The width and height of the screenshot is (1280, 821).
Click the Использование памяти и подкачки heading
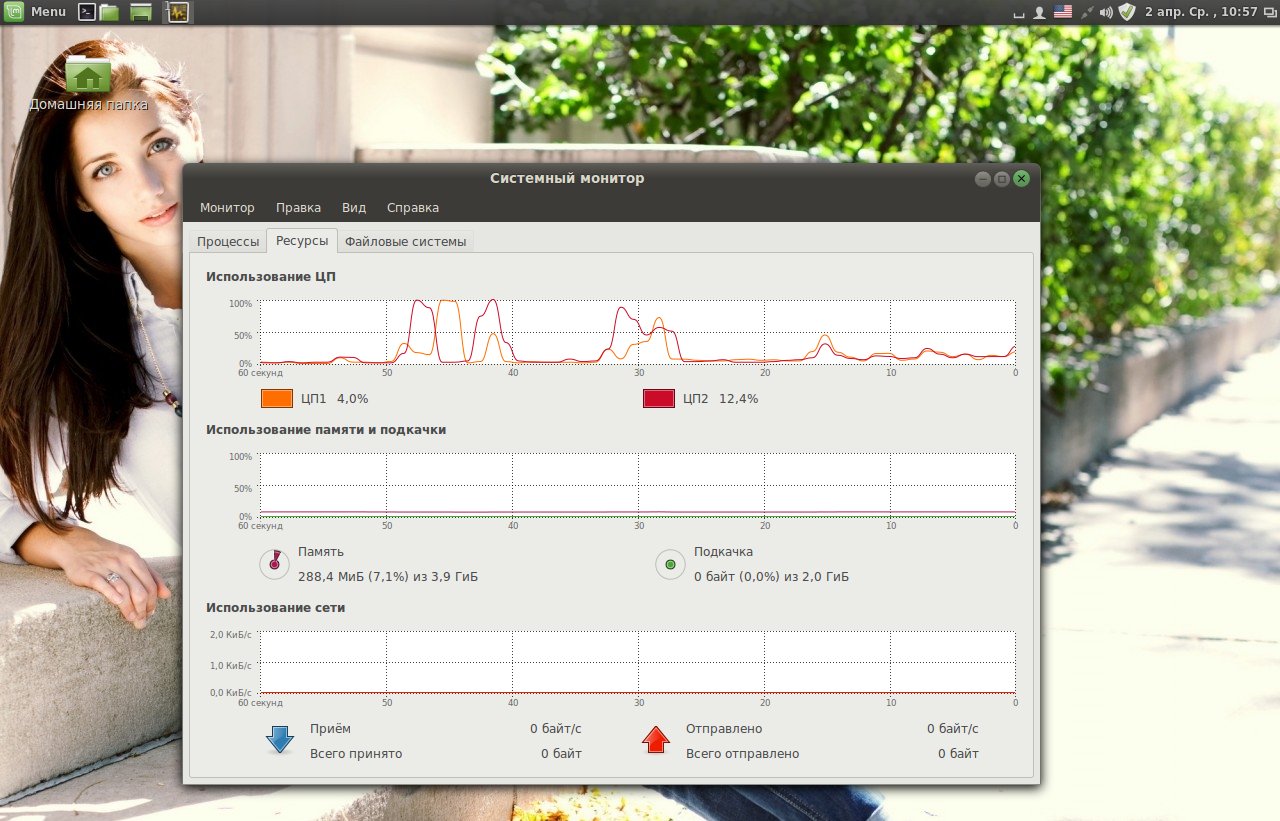click(x=326, y=430)
